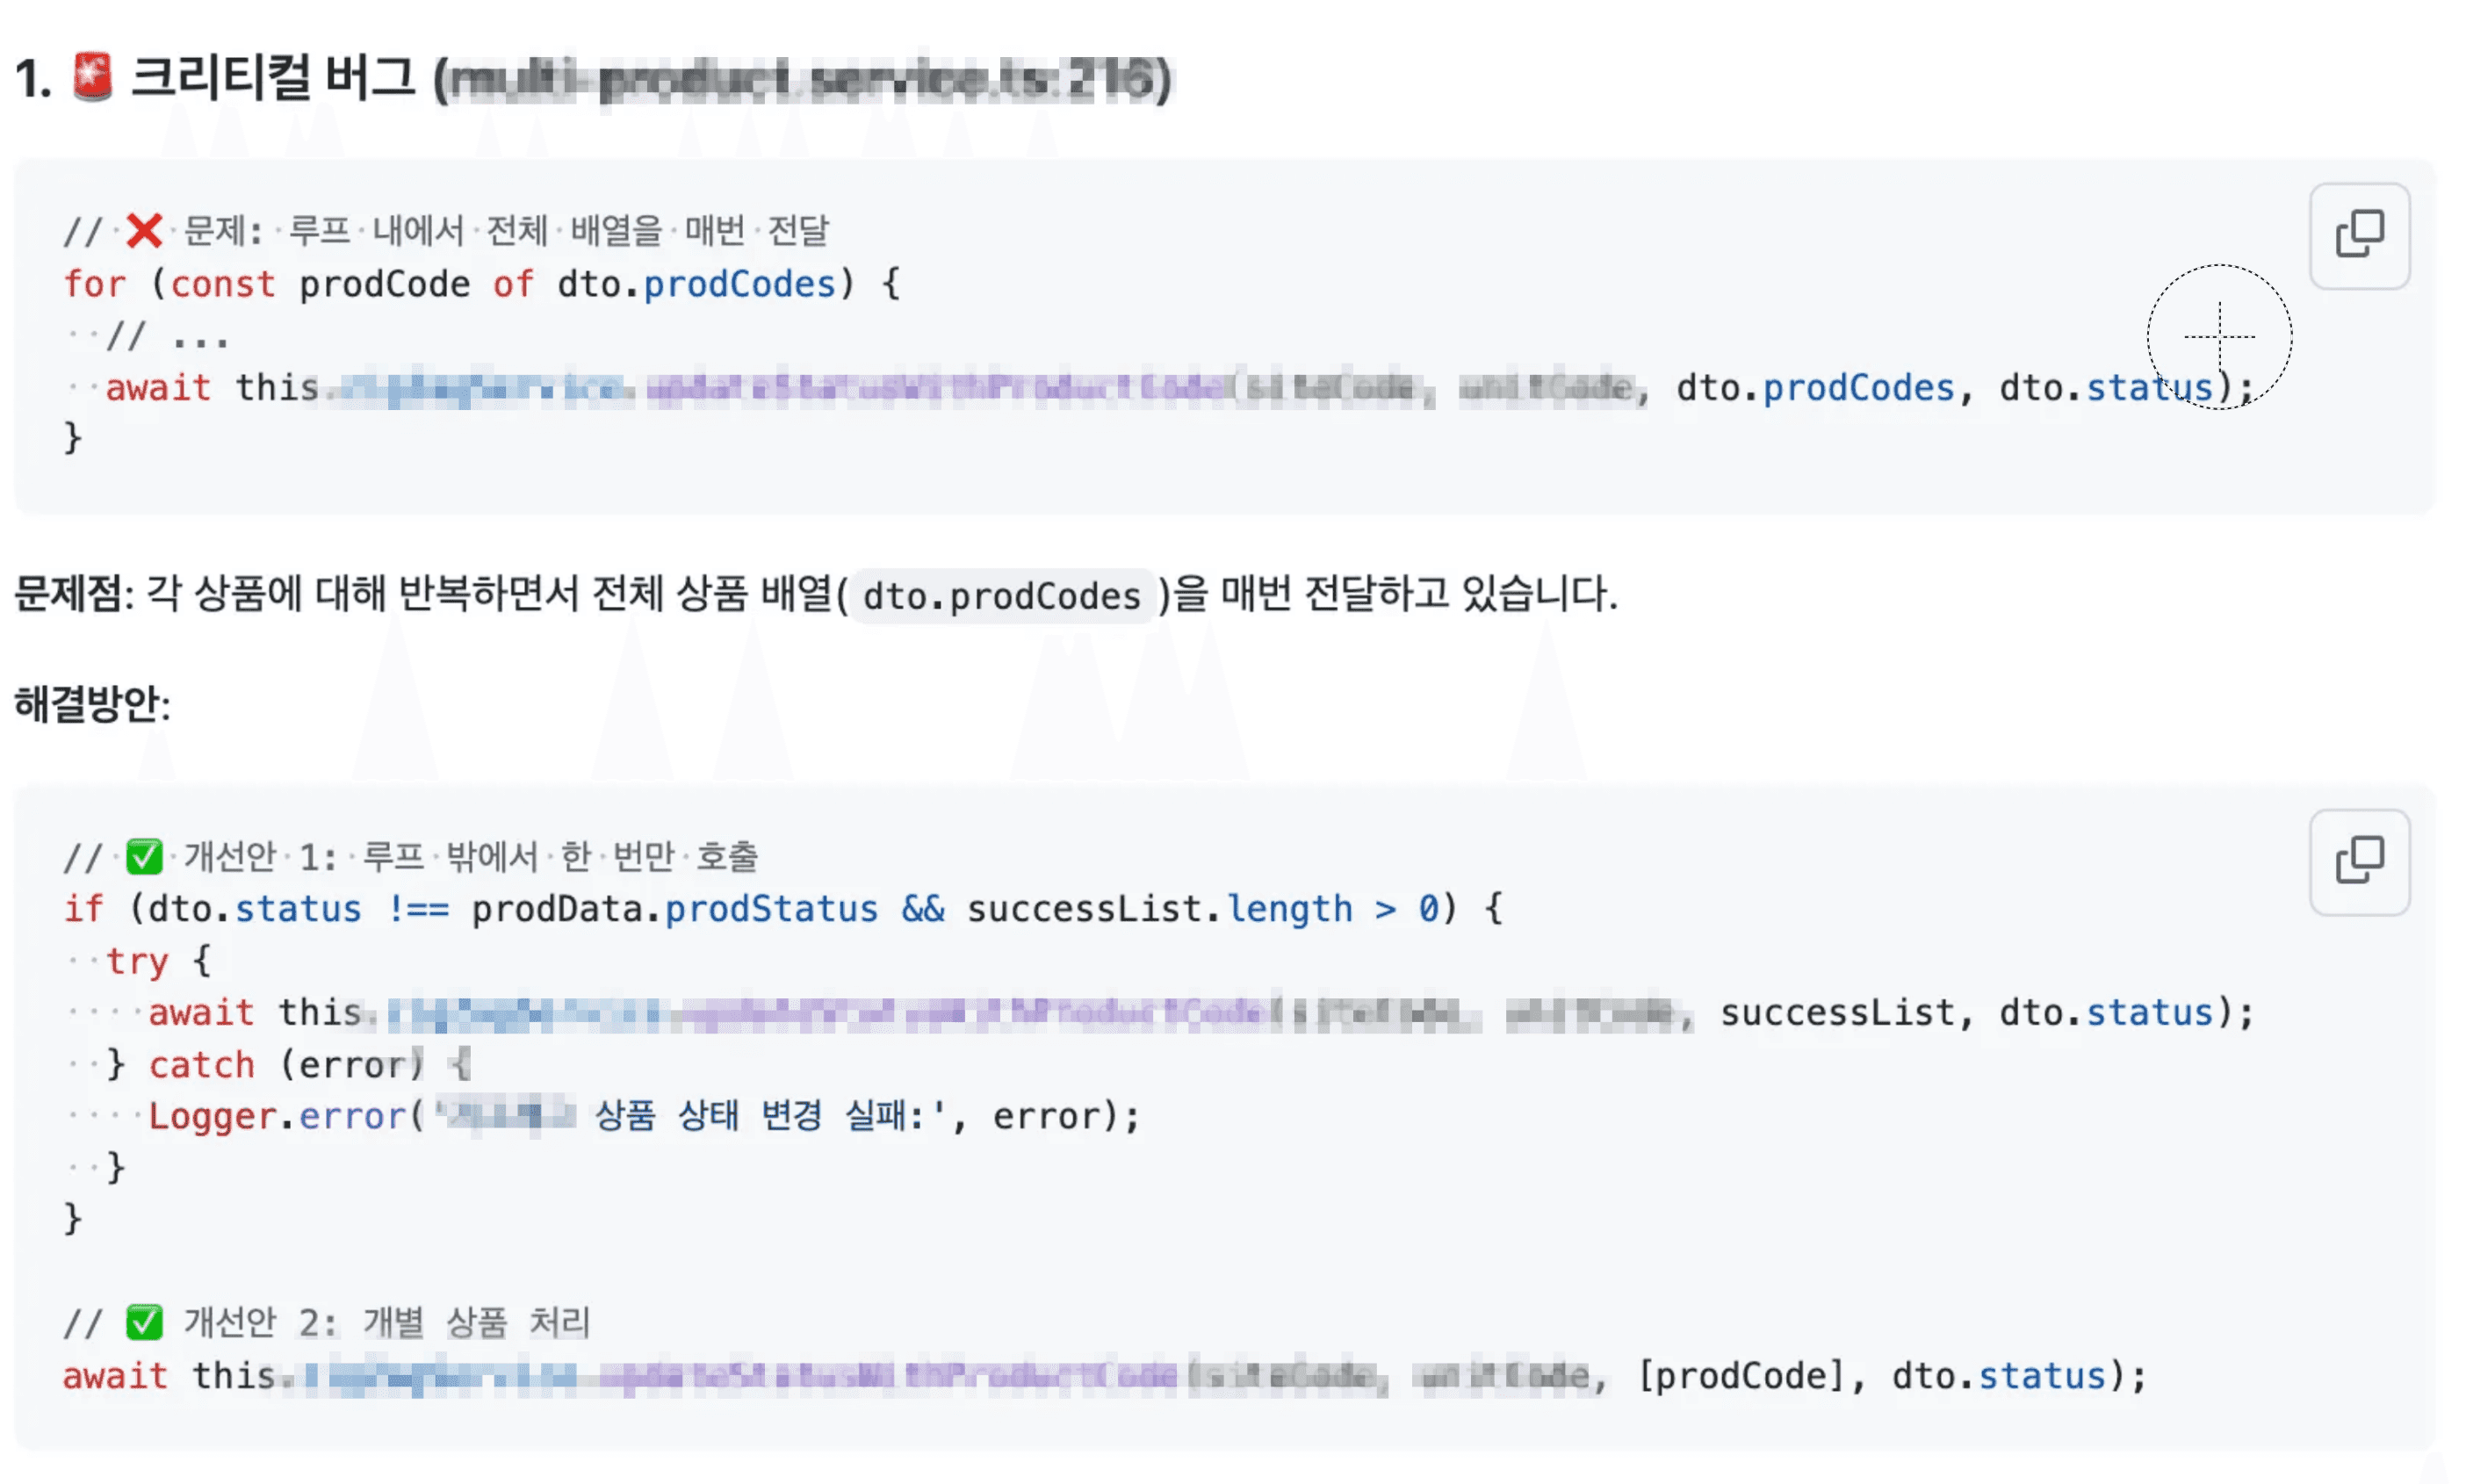Click green check mark beside 개선안 2
This screenshot has width=2466, height=1484.
pyautogui.click(x=144, y=1322)
